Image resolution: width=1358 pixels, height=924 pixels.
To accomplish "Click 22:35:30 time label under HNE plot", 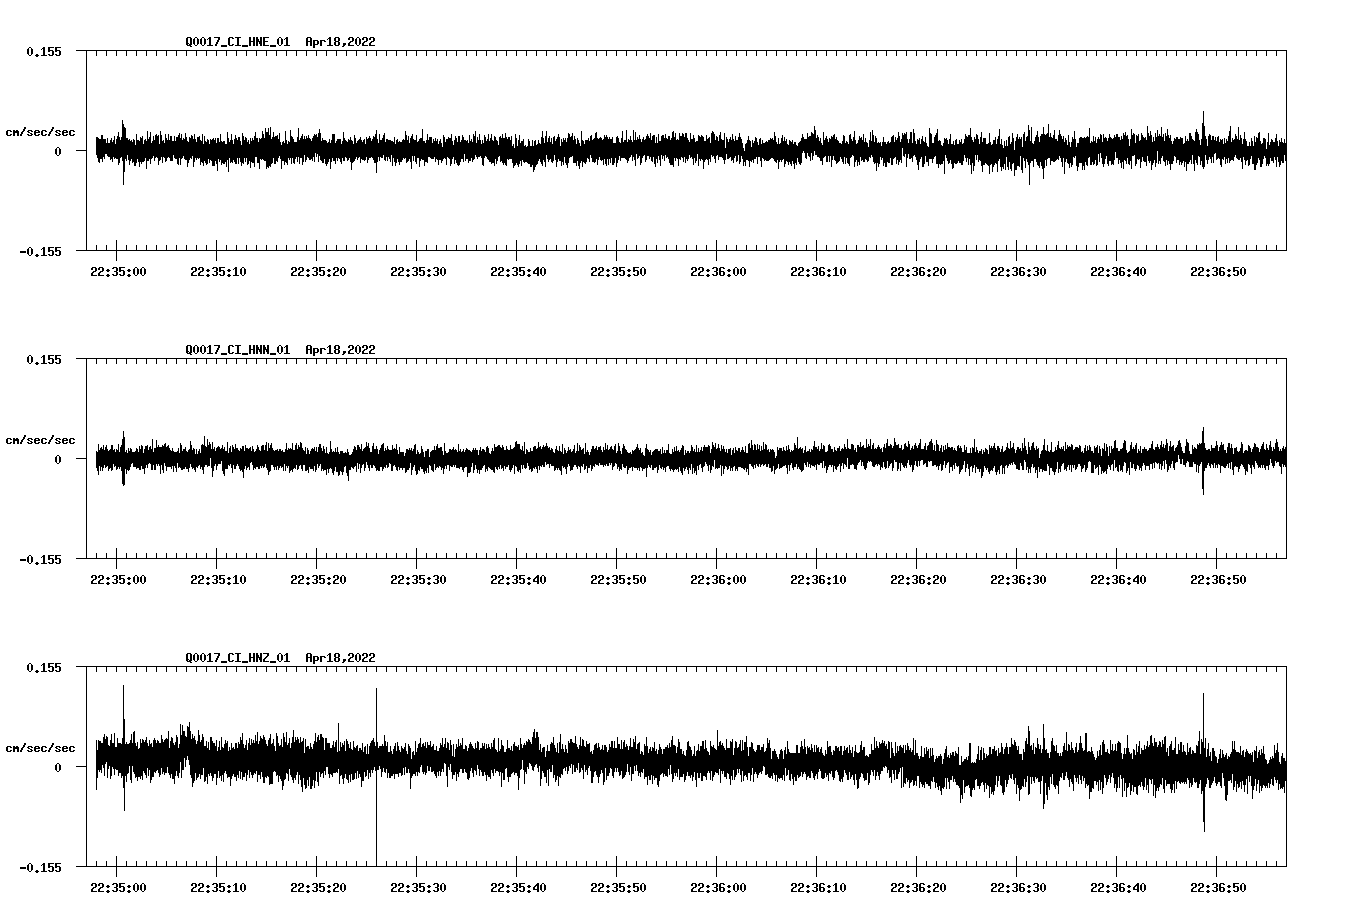I will 418,271.
